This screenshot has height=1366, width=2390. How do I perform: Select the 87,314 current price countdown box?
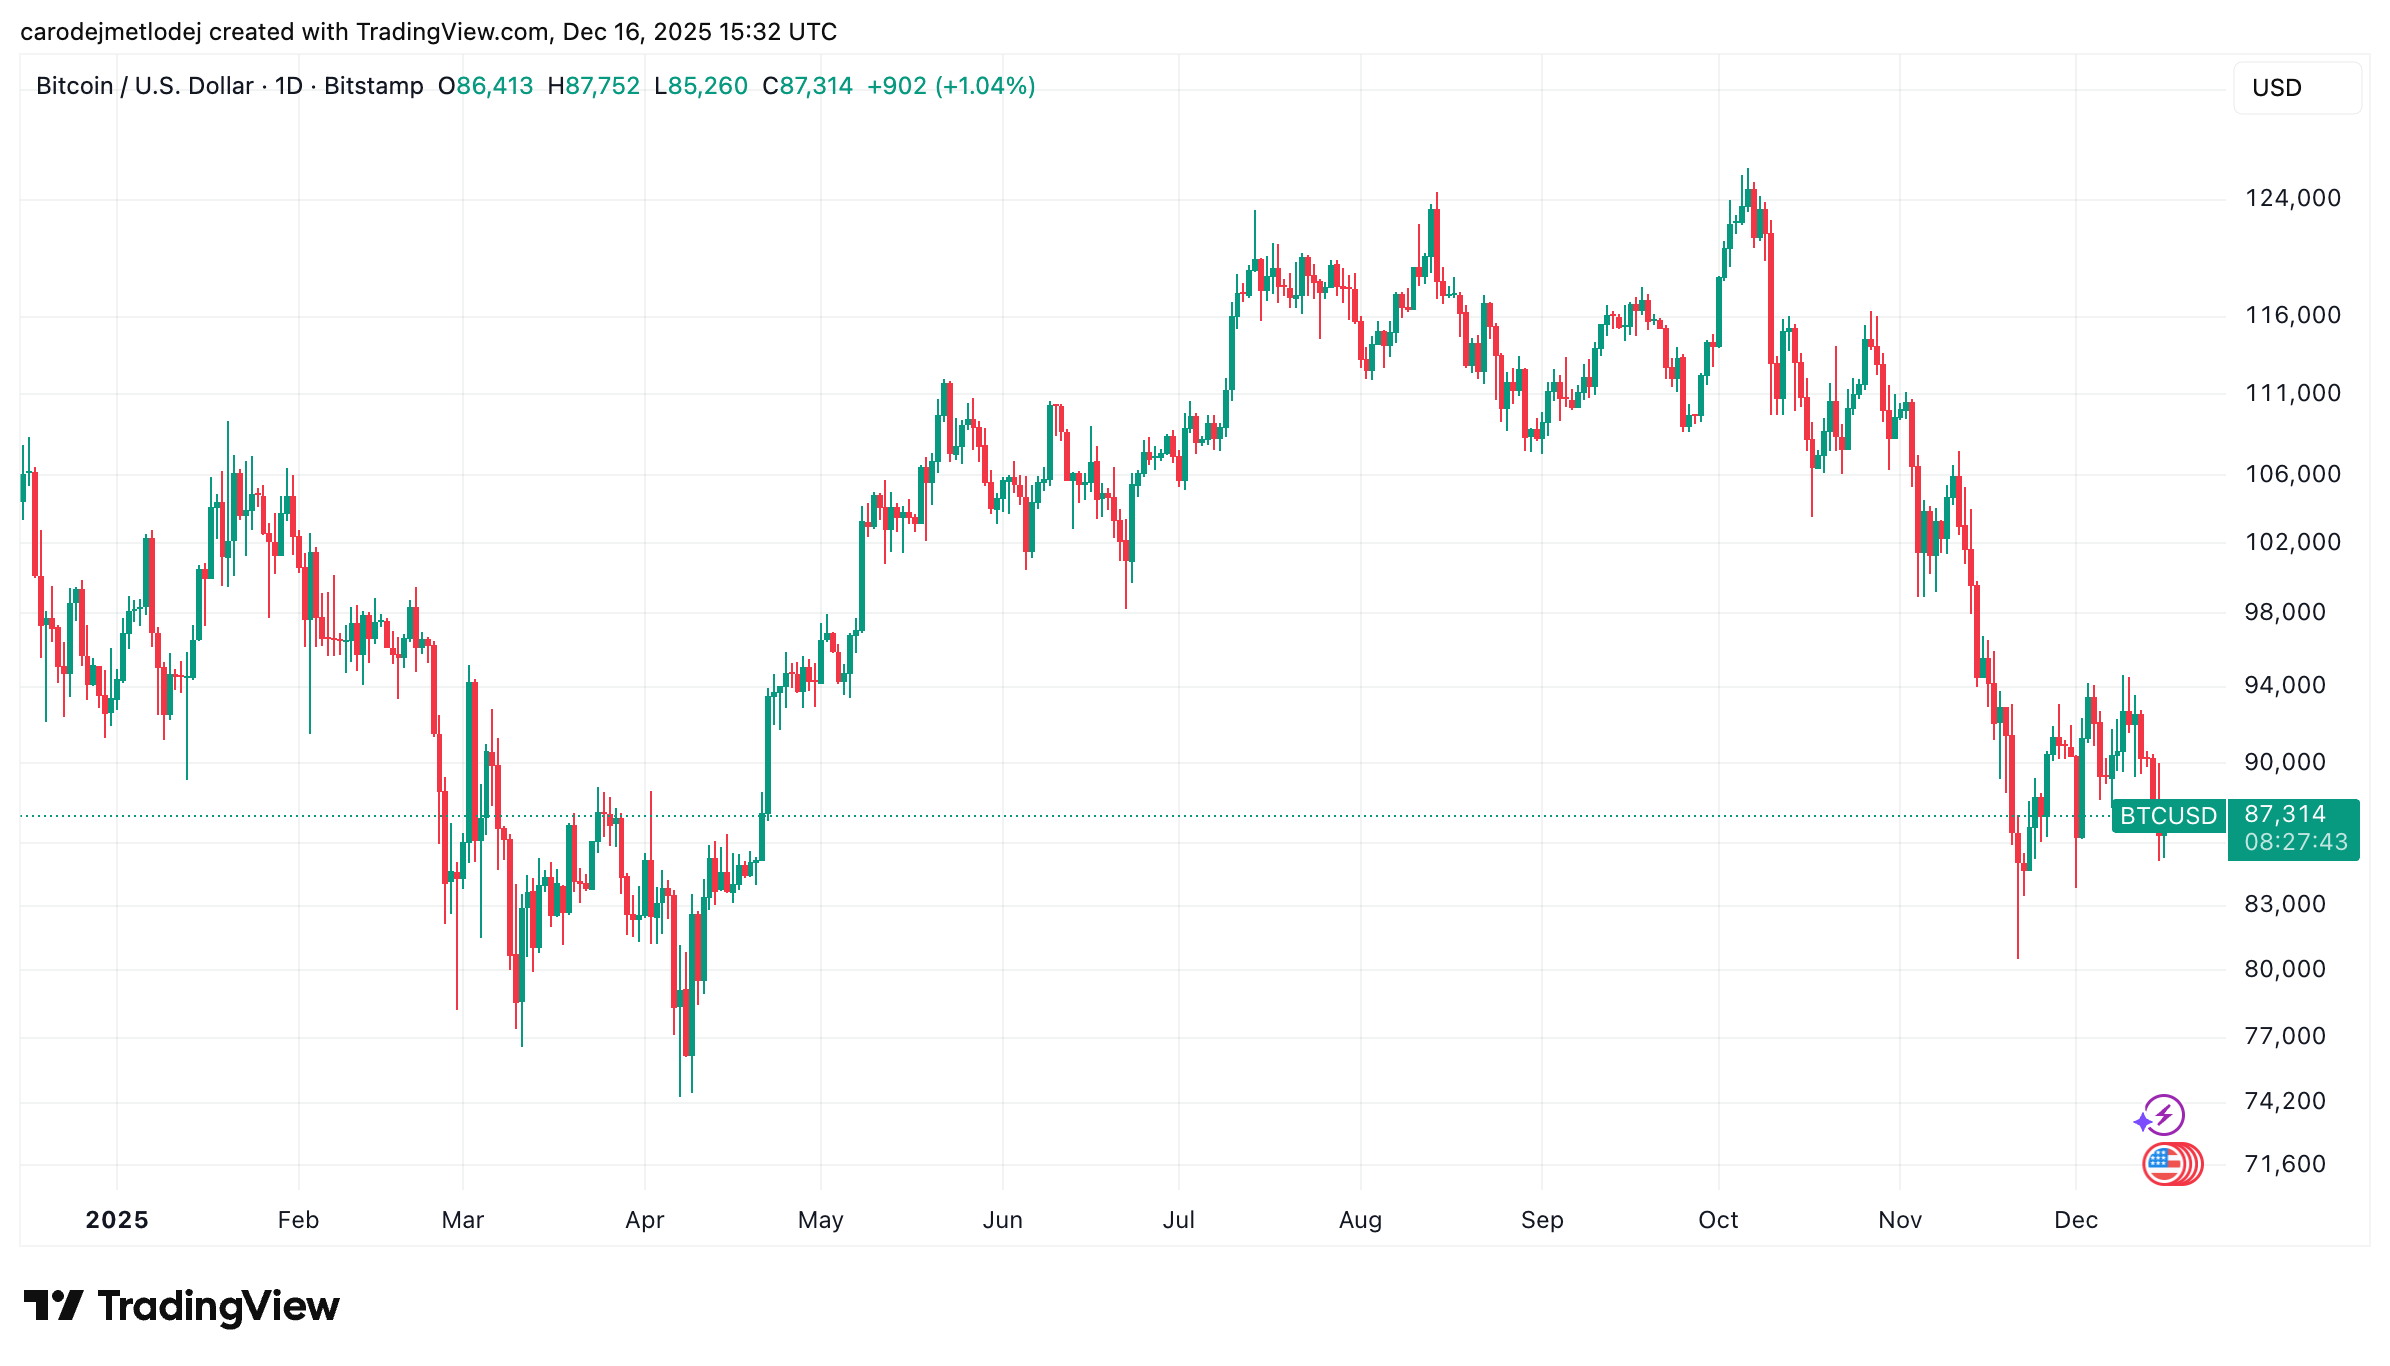coord(2294,829)
